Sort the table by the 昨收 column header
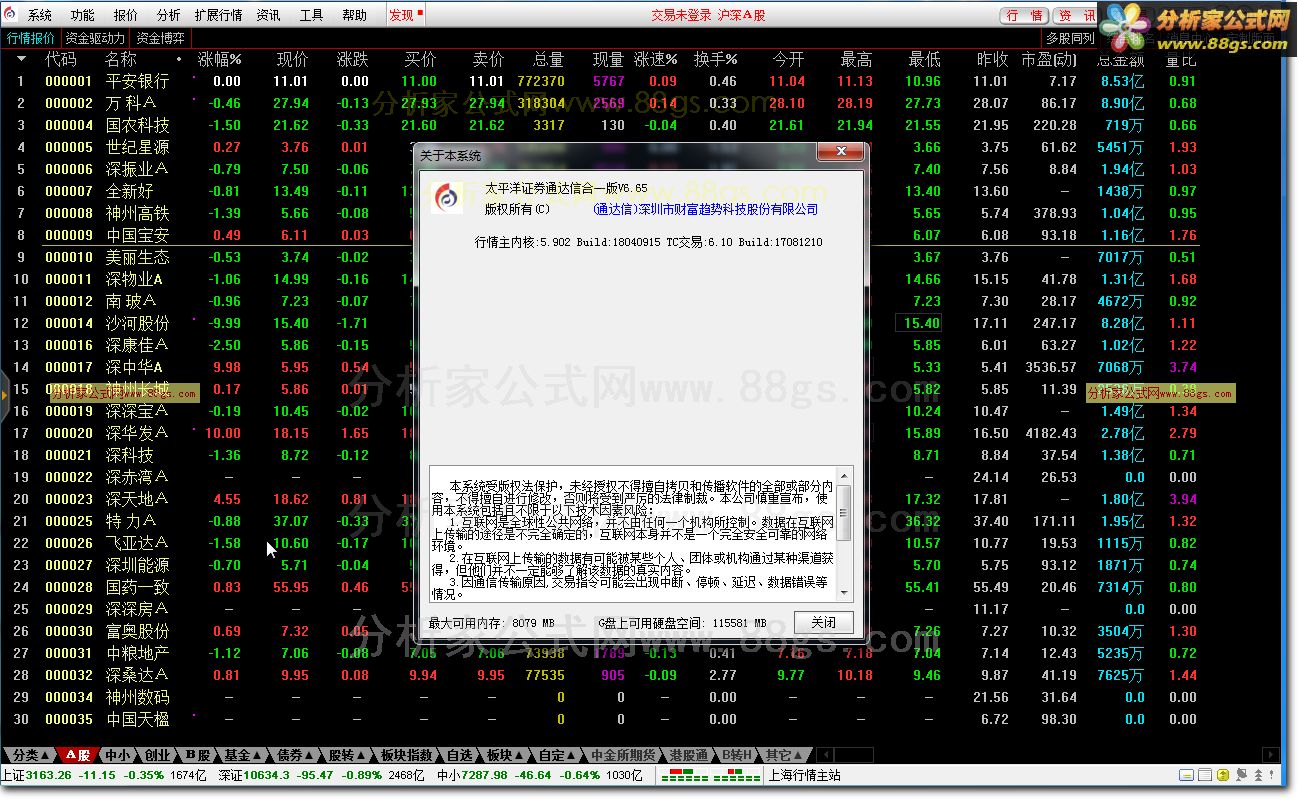The width and height of the screenshot is (1299, 799). [x=992, y=59]
